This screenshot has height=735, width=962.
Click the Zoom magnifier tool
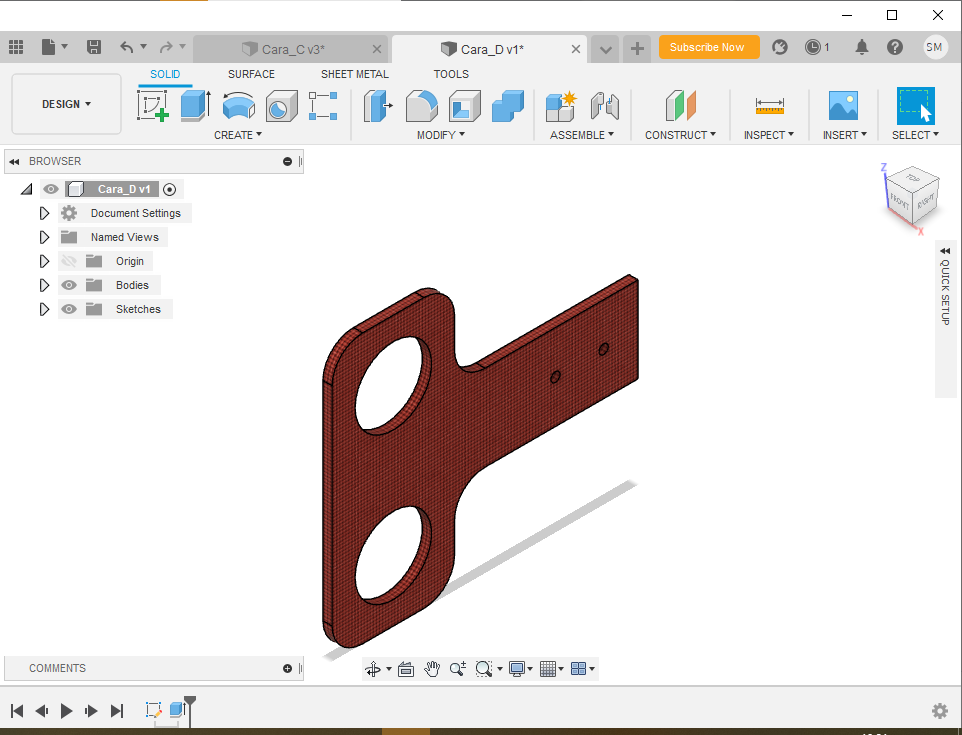click(x=458, y=669)
